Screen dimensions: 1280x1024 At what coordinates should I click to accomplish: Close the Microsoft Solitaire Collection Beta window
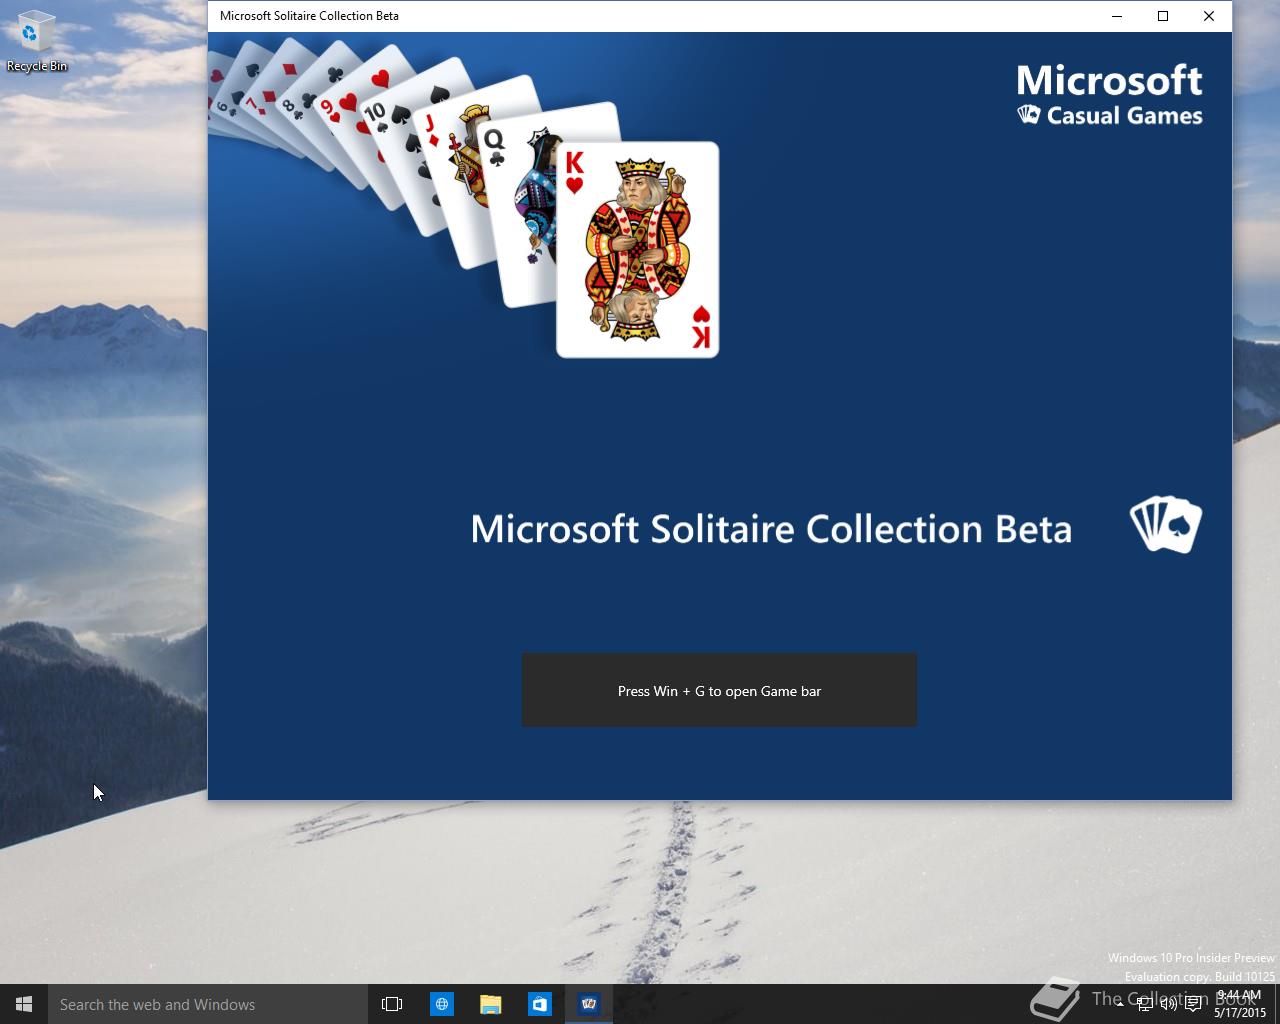click(x=1209, y=16)
